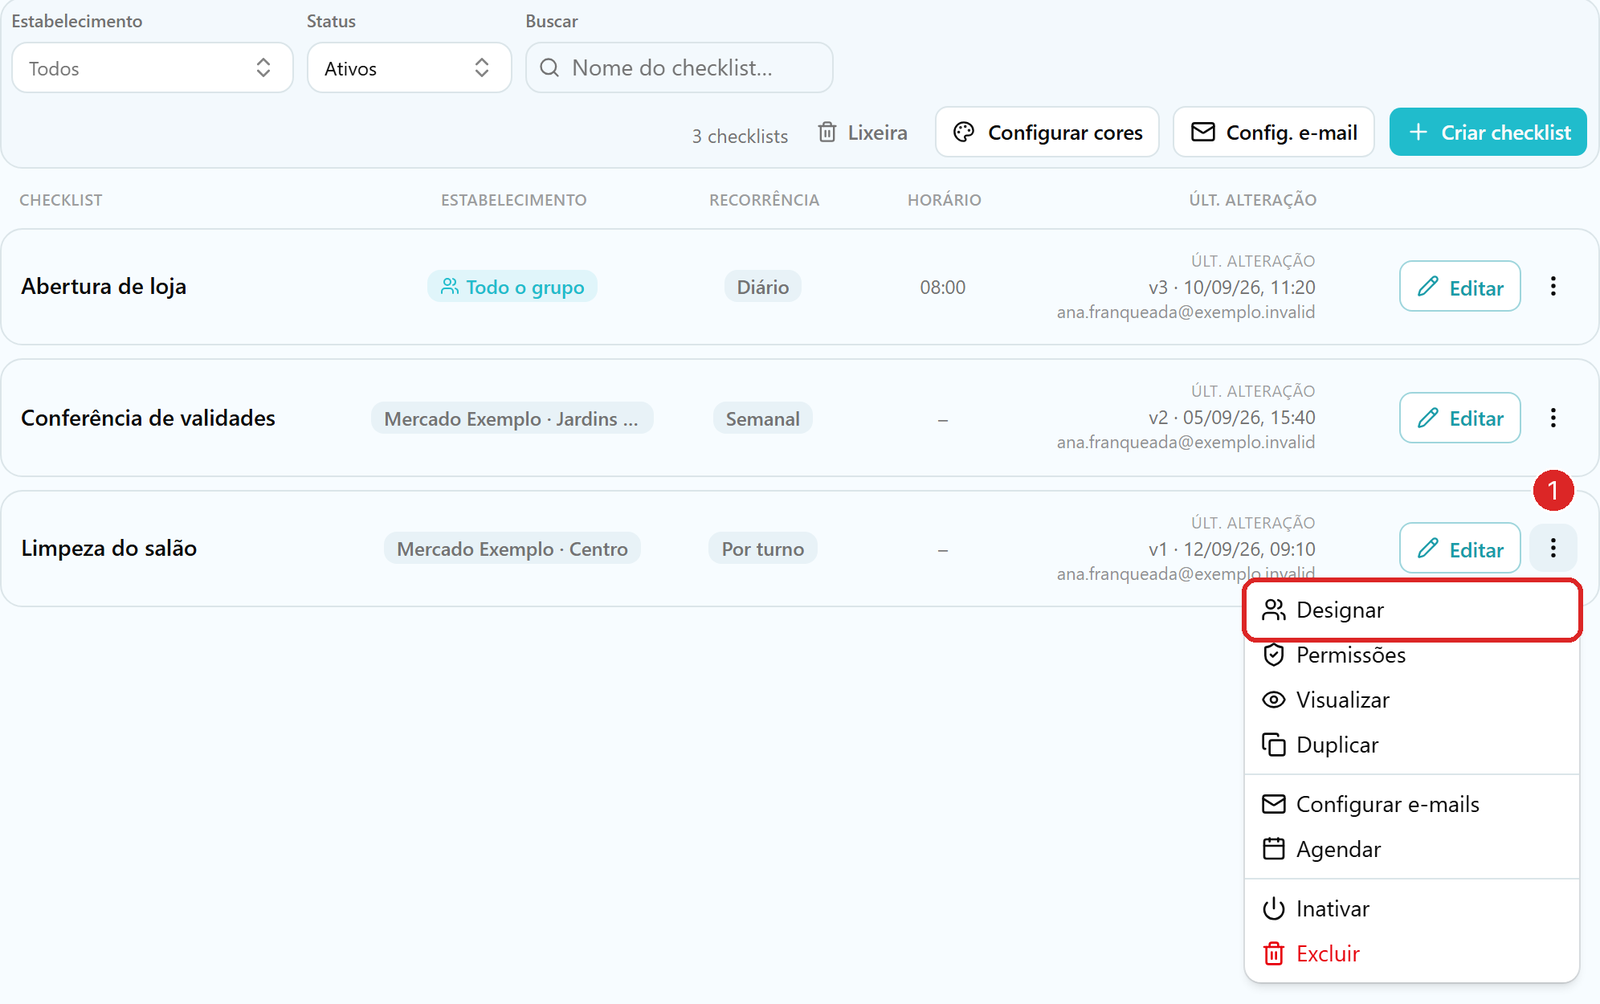
Task: Select Duplicar in the context menu
Action: click(1411, 745)
